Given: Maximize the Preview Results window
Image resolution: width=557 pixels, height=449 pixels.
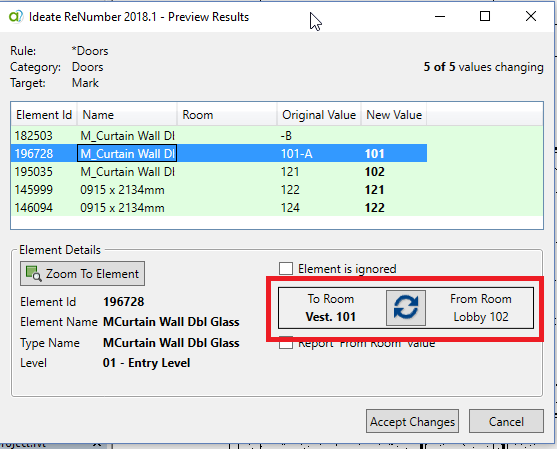Looking at the screenshot, I should click(x=485, y=16).
